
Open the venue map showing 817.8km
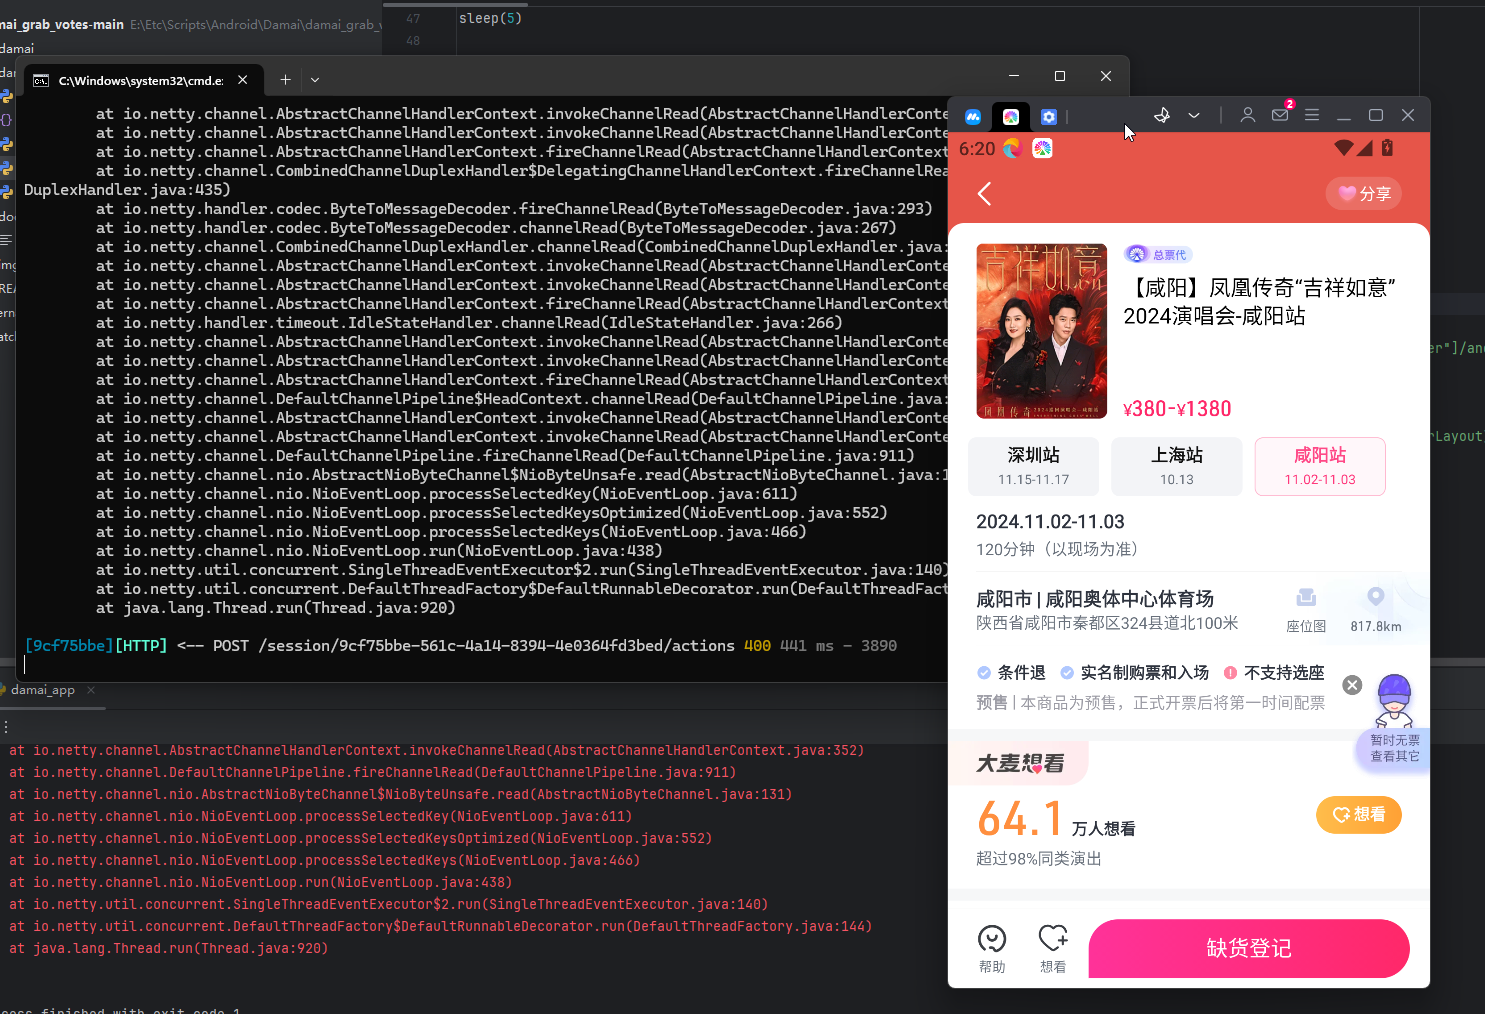[x=1376, y=610]
